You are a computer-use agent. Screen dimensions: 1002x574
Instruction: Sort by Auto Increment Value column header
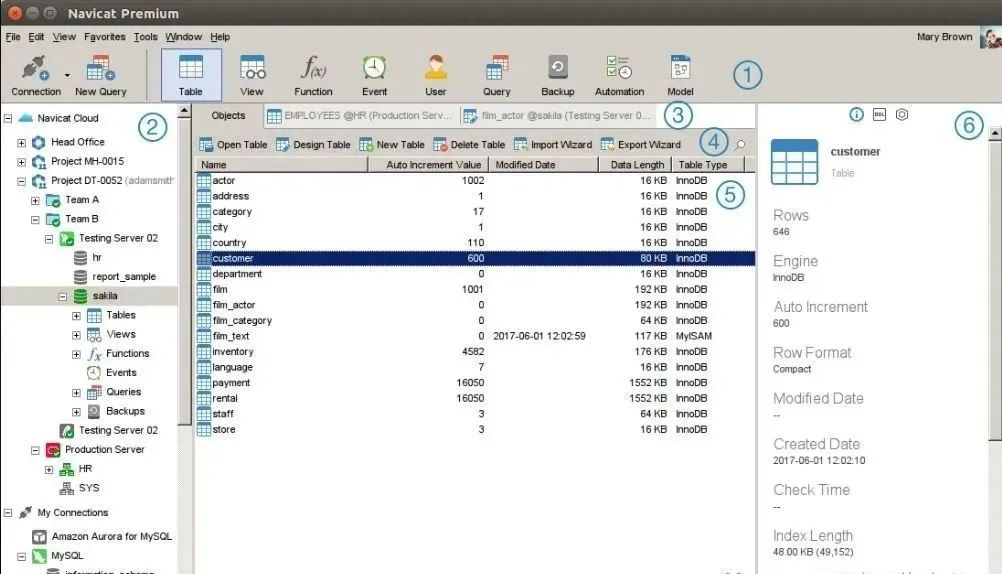pos(428,165)
